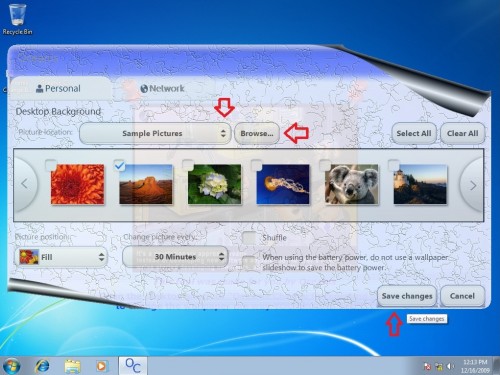Select the Oc application in the taskbar
The height and width of the screenshot is (375, 500).
pyautogui.click(x=133, y=366)
